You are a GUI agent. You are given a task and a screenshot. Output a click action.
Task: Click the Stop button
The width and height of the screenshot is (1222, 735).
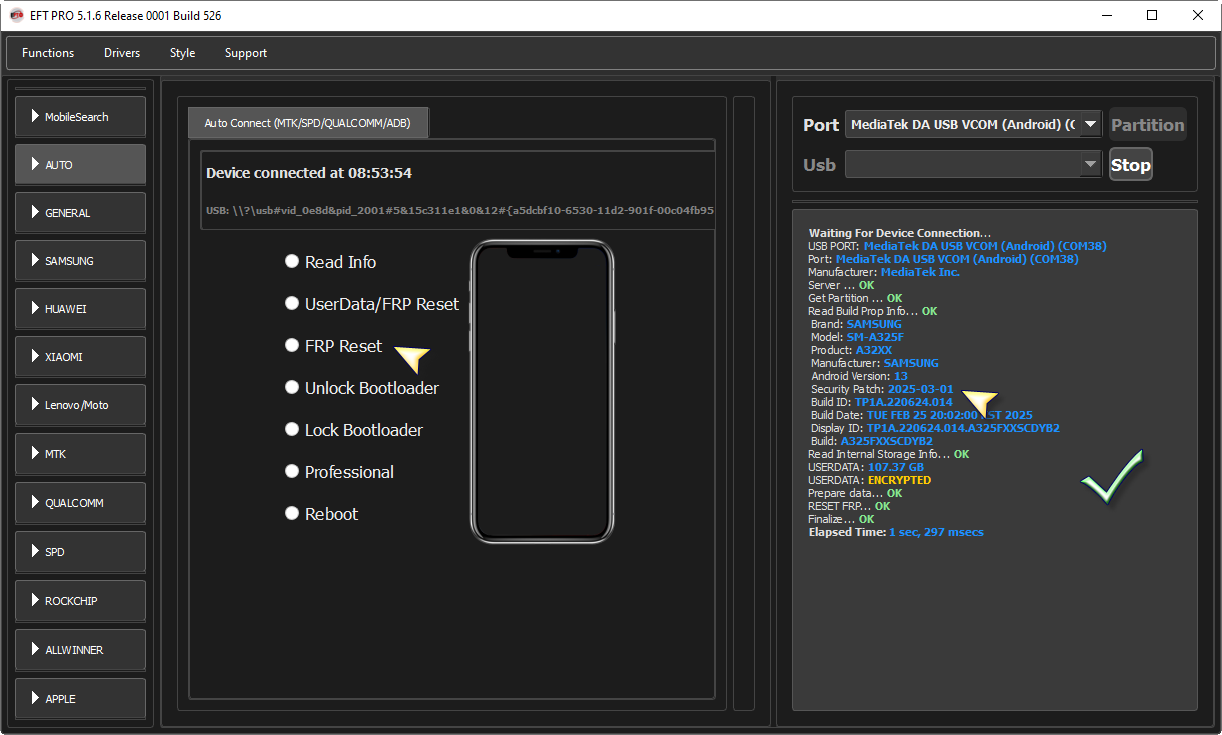click(x=1131, y=165)
